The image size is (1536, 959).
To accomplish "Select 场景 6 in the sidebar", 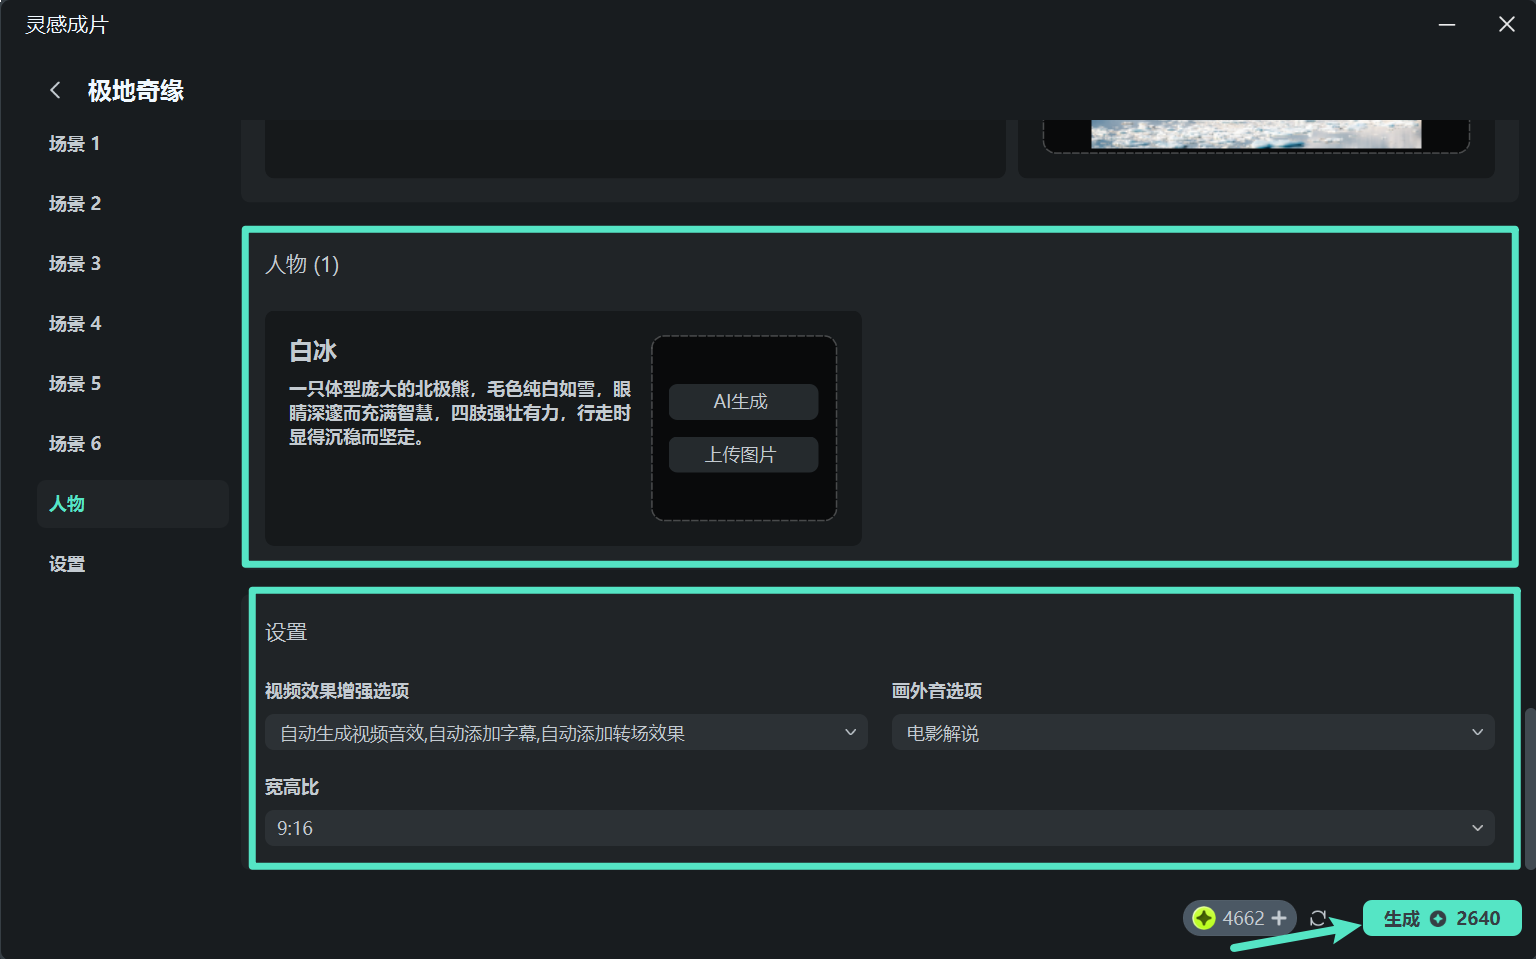I will [74, 443].
